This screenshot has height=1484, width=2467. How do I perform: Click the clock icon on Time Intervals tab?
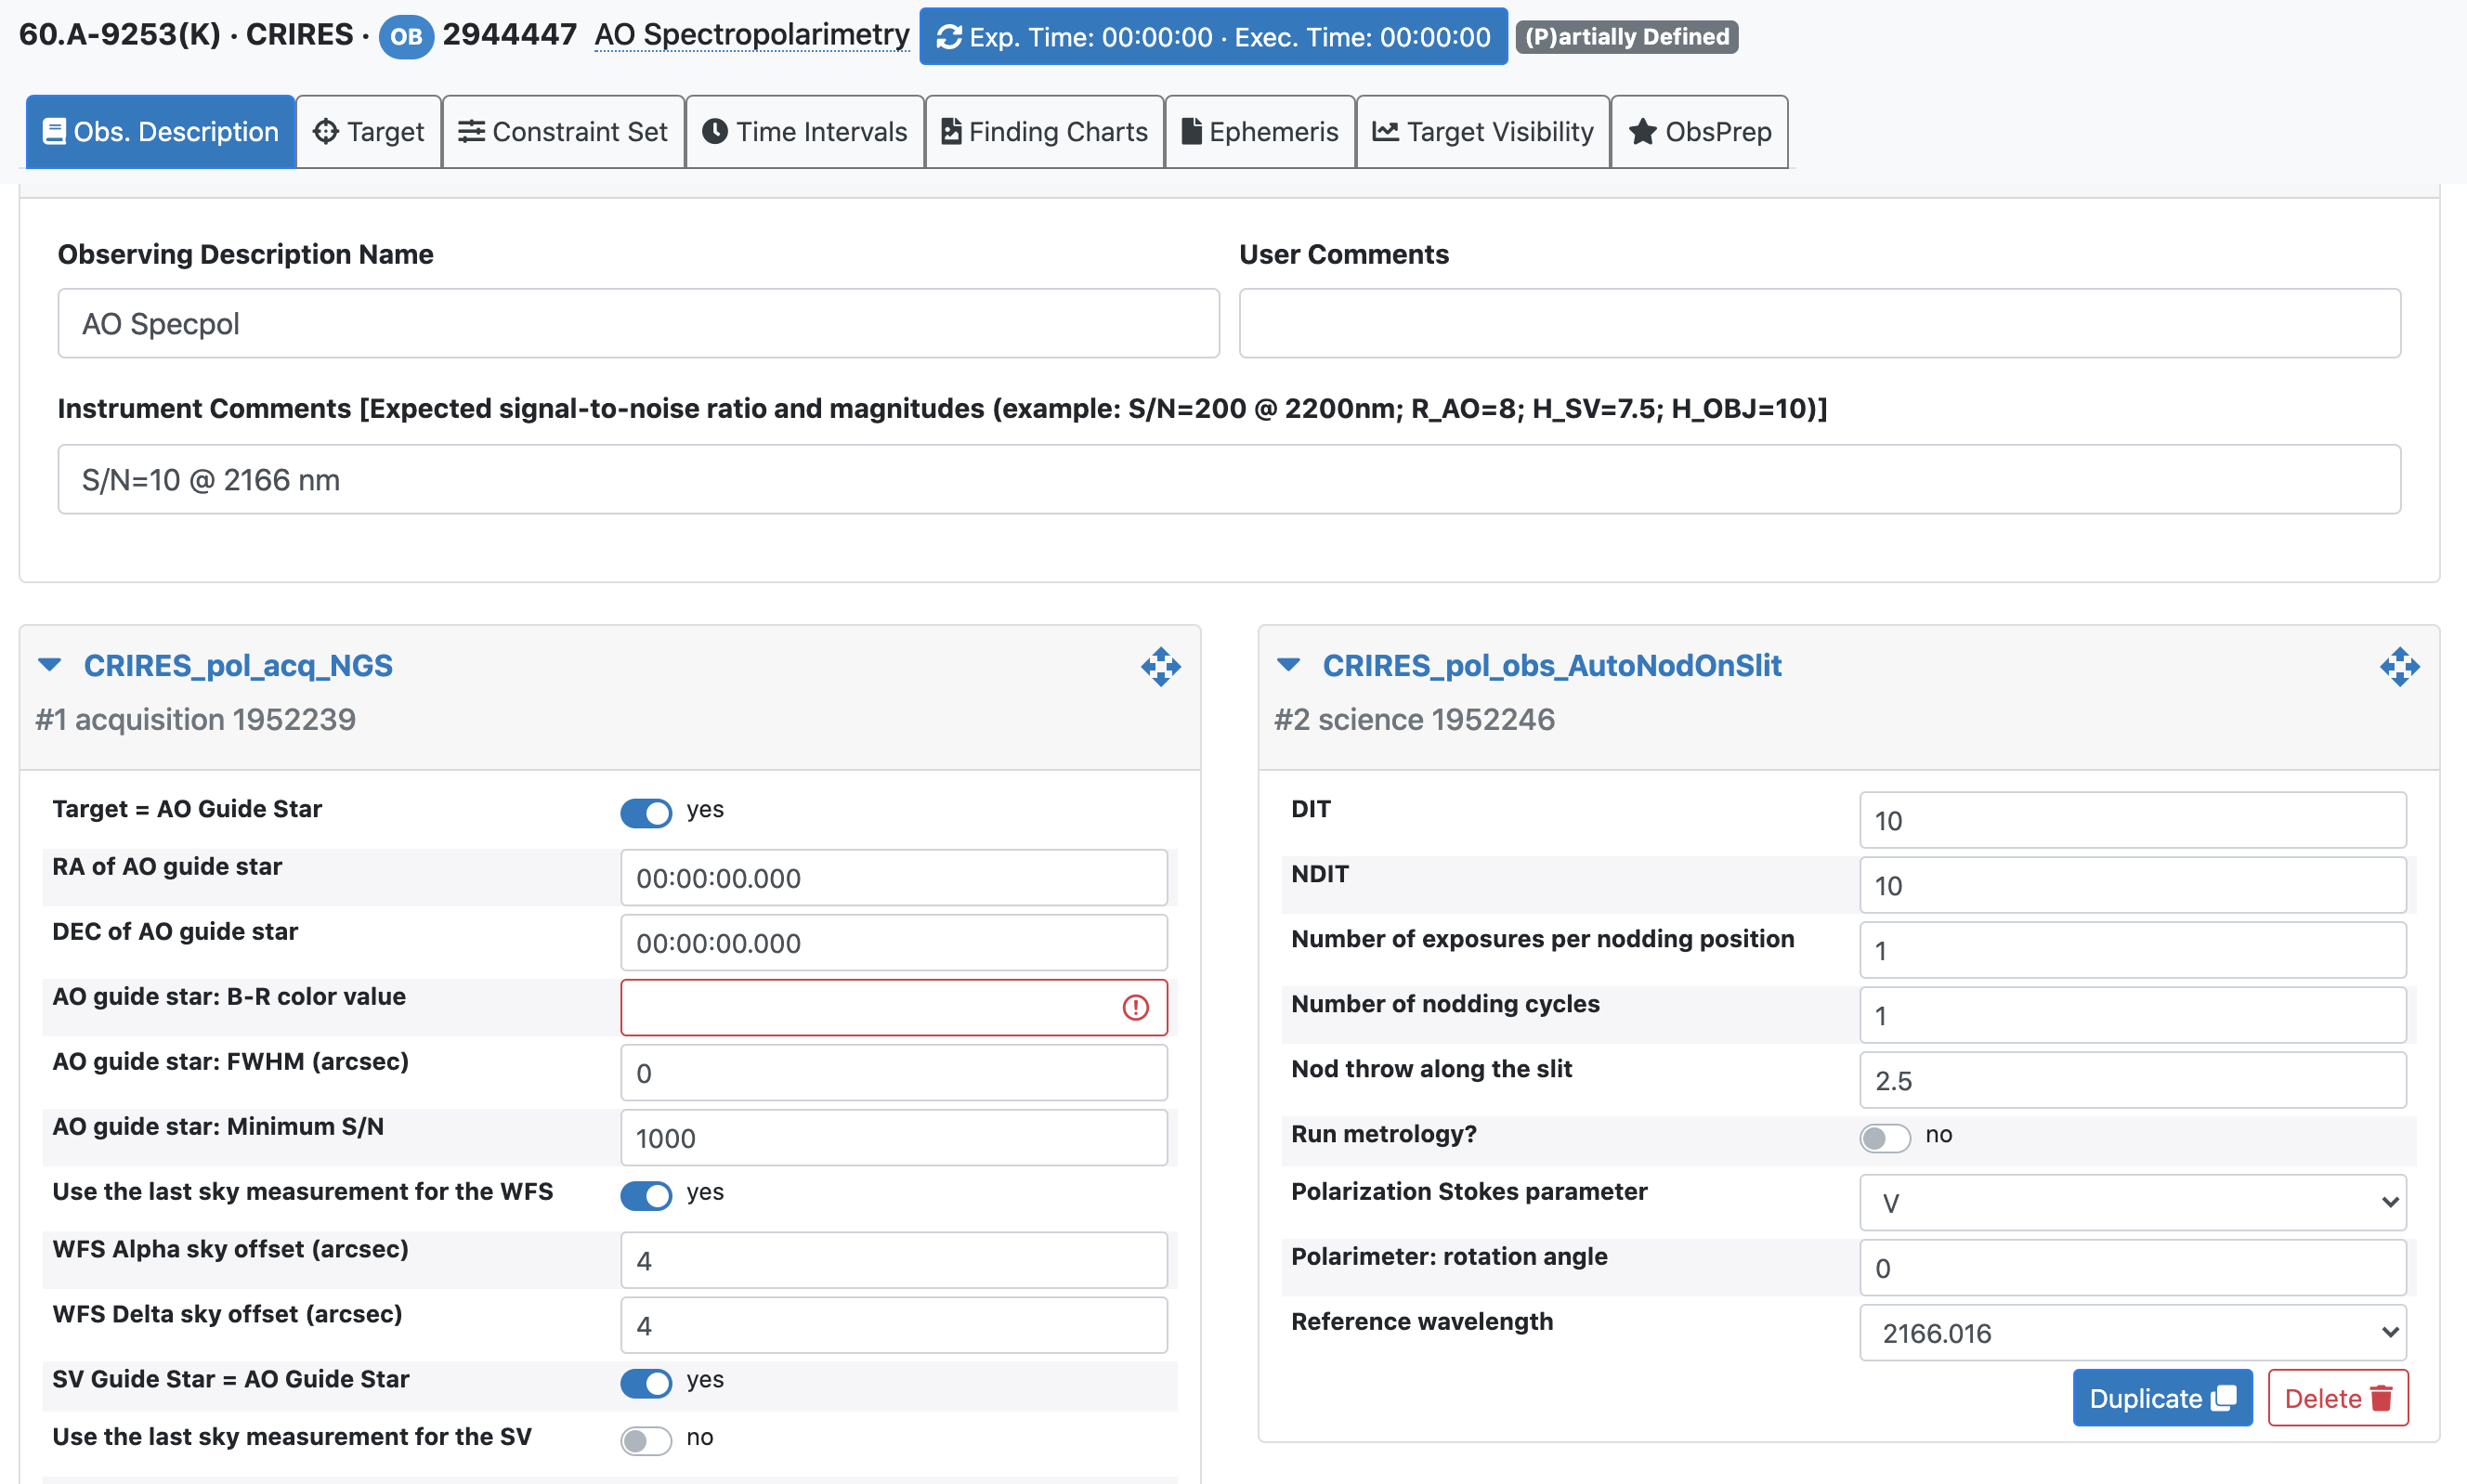click(x=714, y=131)
